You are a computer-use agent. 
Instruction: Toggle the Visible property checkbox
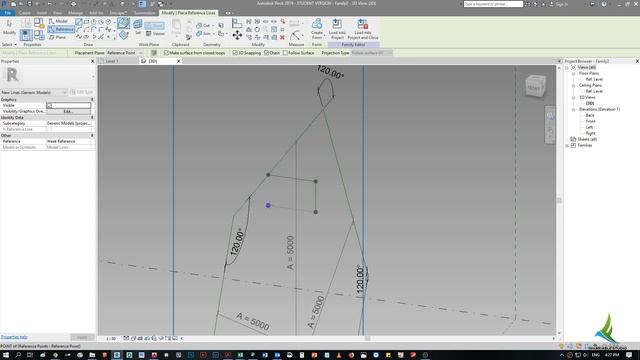49,105
